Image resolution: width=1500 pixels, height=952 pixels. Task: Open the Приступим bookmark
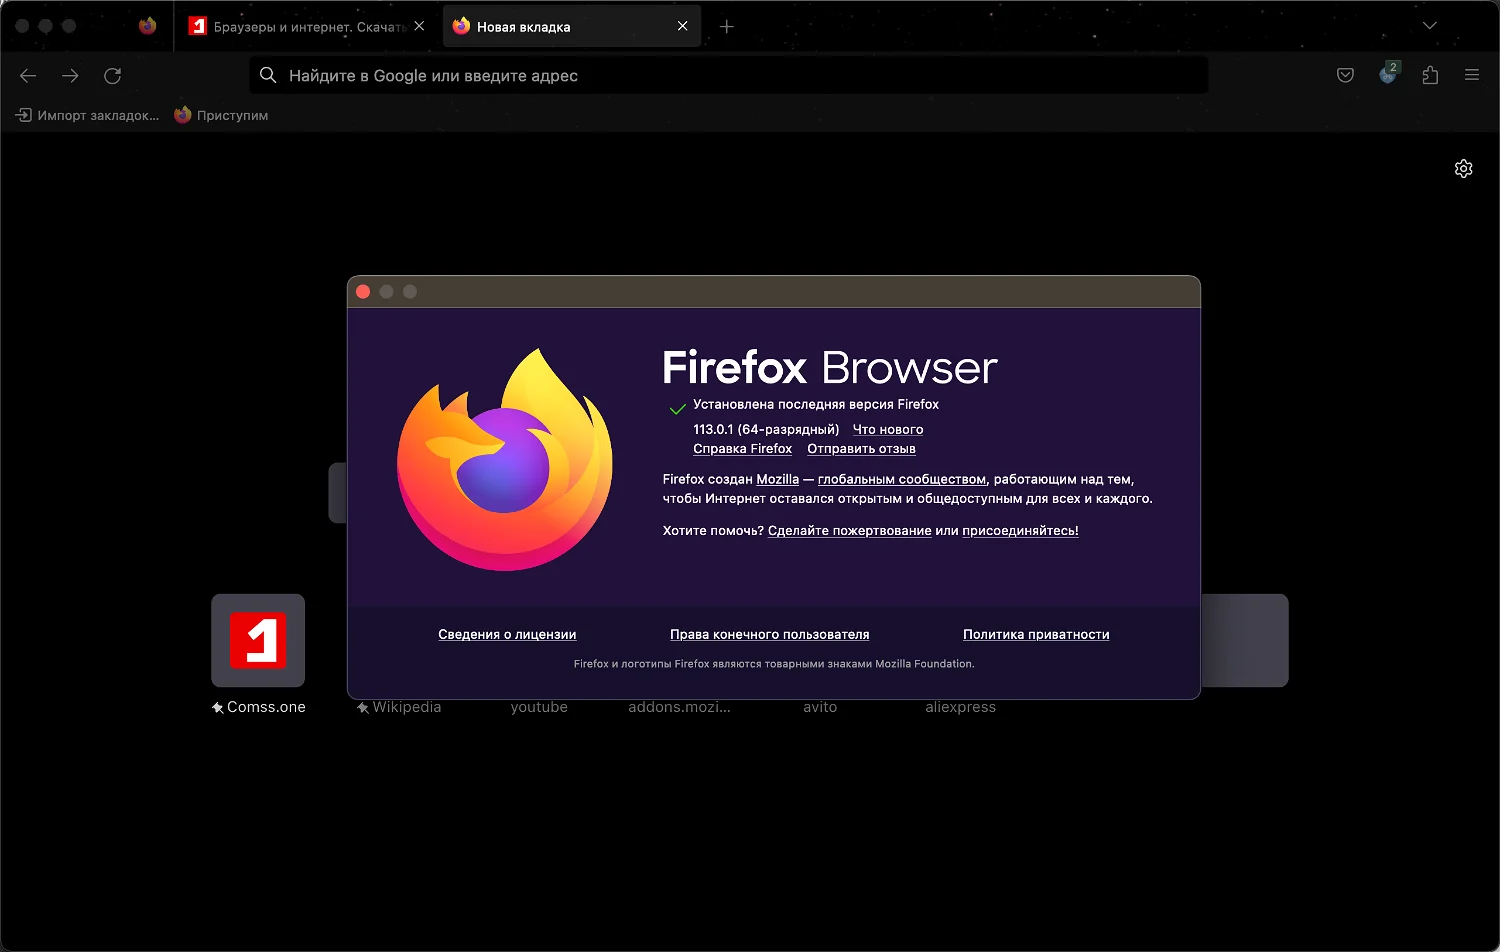(x=222, y=116)
